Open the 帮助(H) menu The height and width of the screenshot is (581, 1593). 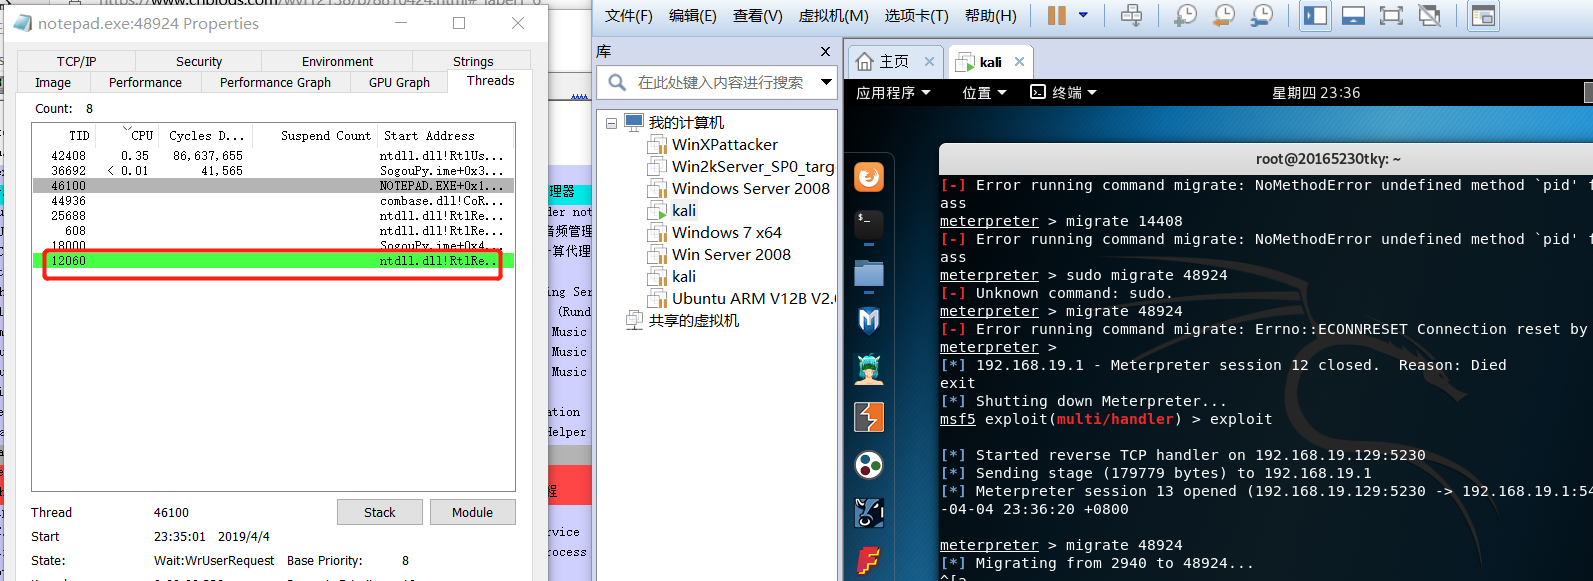991,16
